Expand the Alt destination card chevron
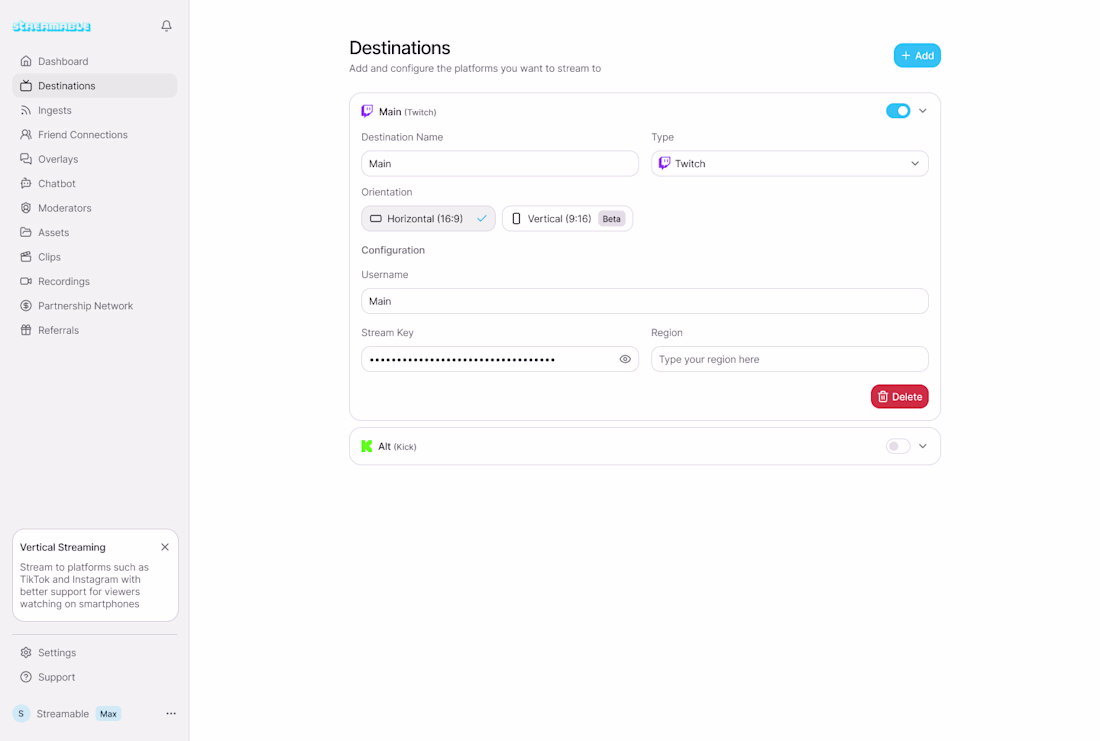 click(x=923, y=446)
